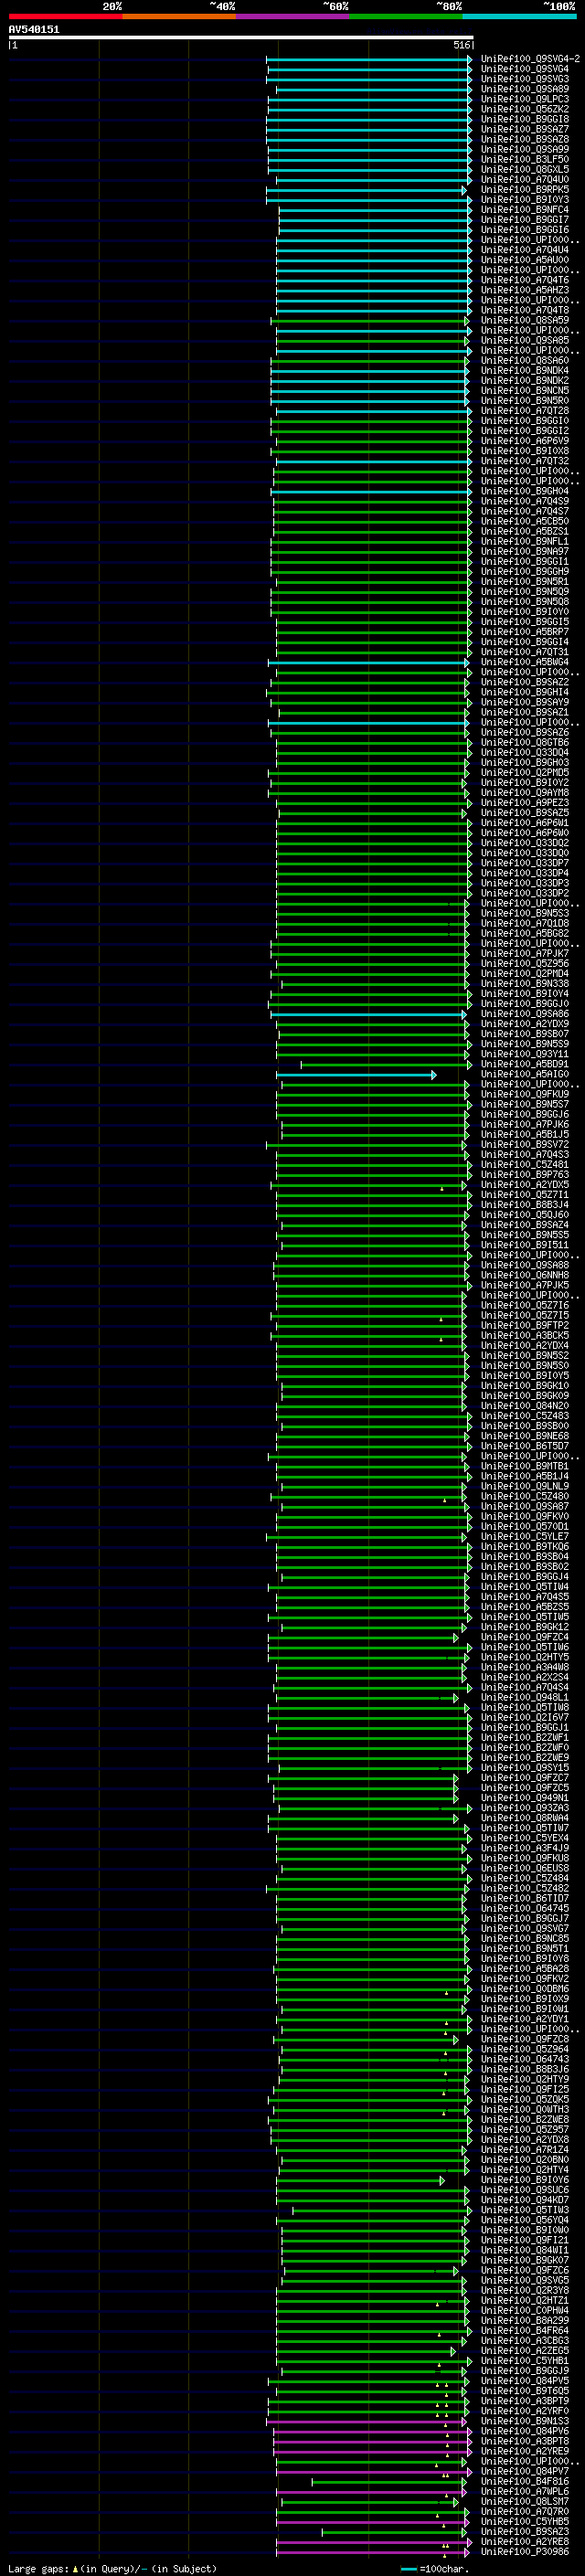
Task: Select hit UniRef100_A2YRE8
Action: pyautogui.click(x=525, y=2541)
